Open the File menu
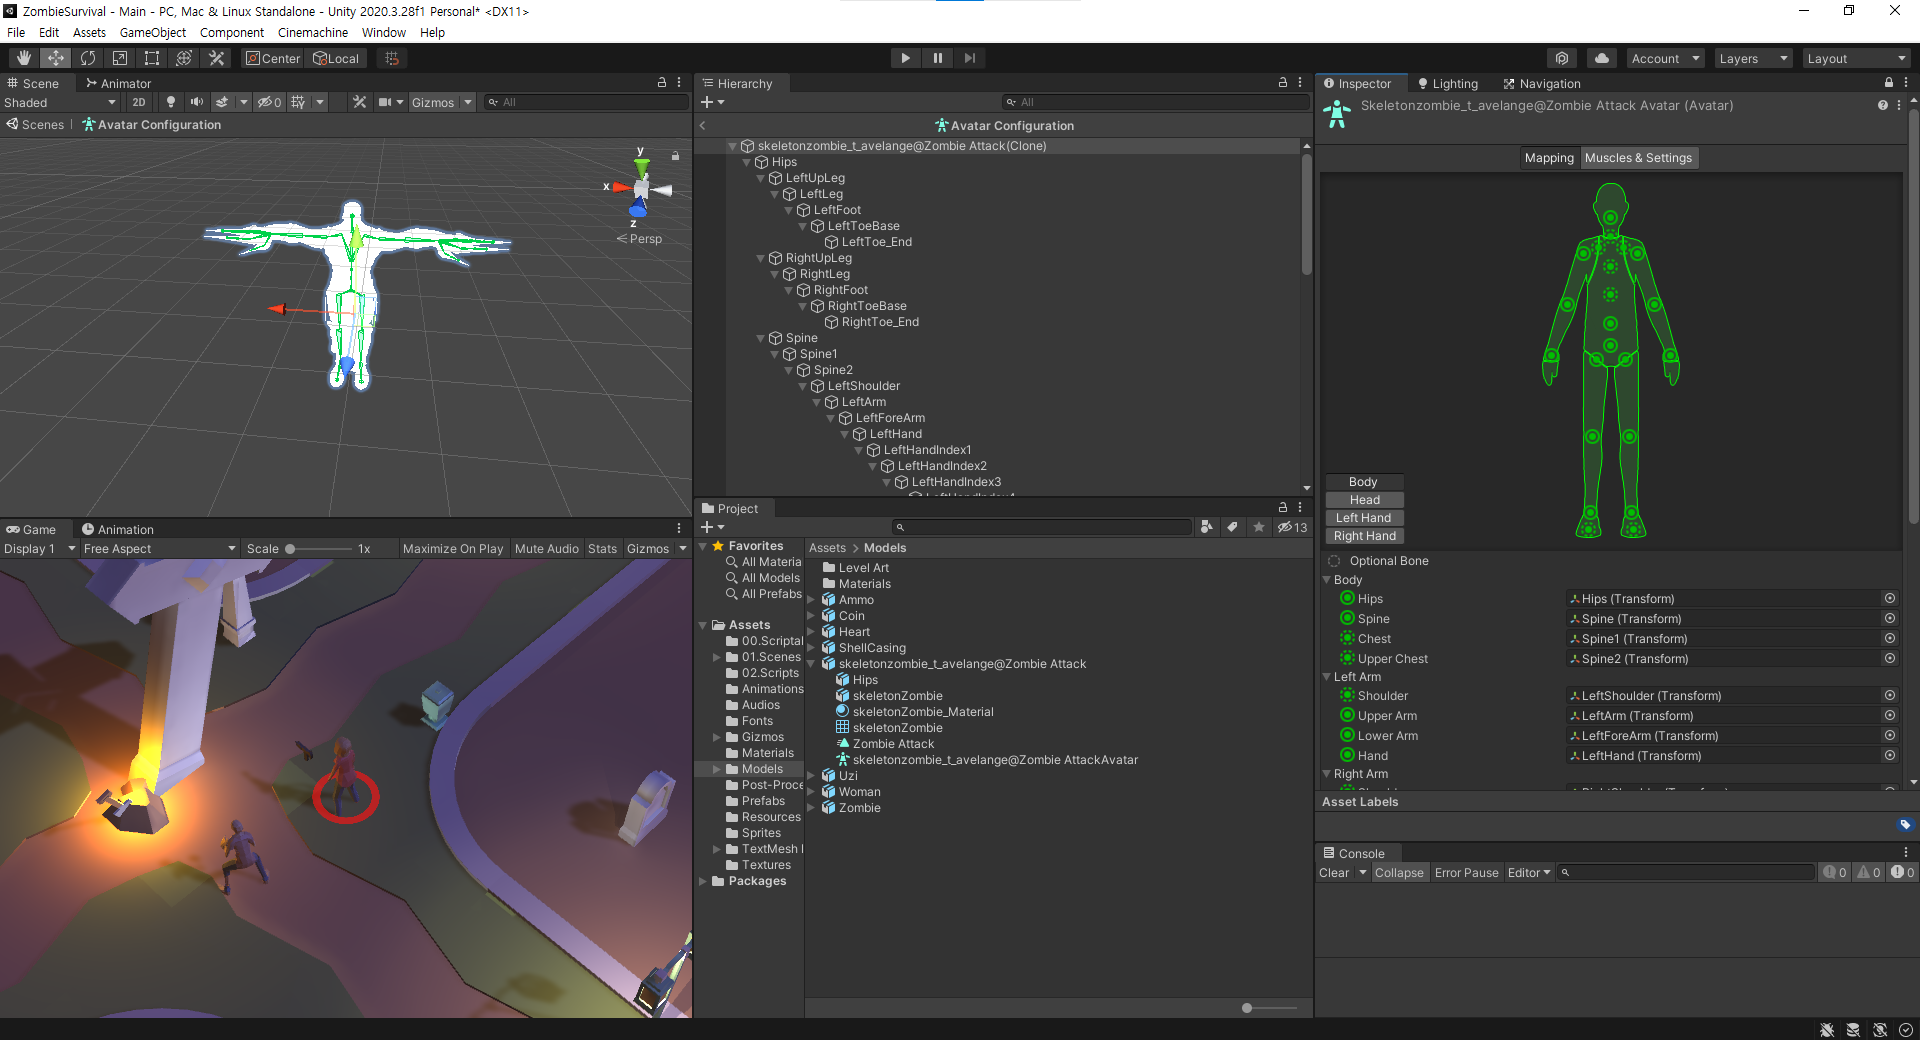Viewport: 1920px width, 1040px height. pyautogui.click(x=16, y=32)
